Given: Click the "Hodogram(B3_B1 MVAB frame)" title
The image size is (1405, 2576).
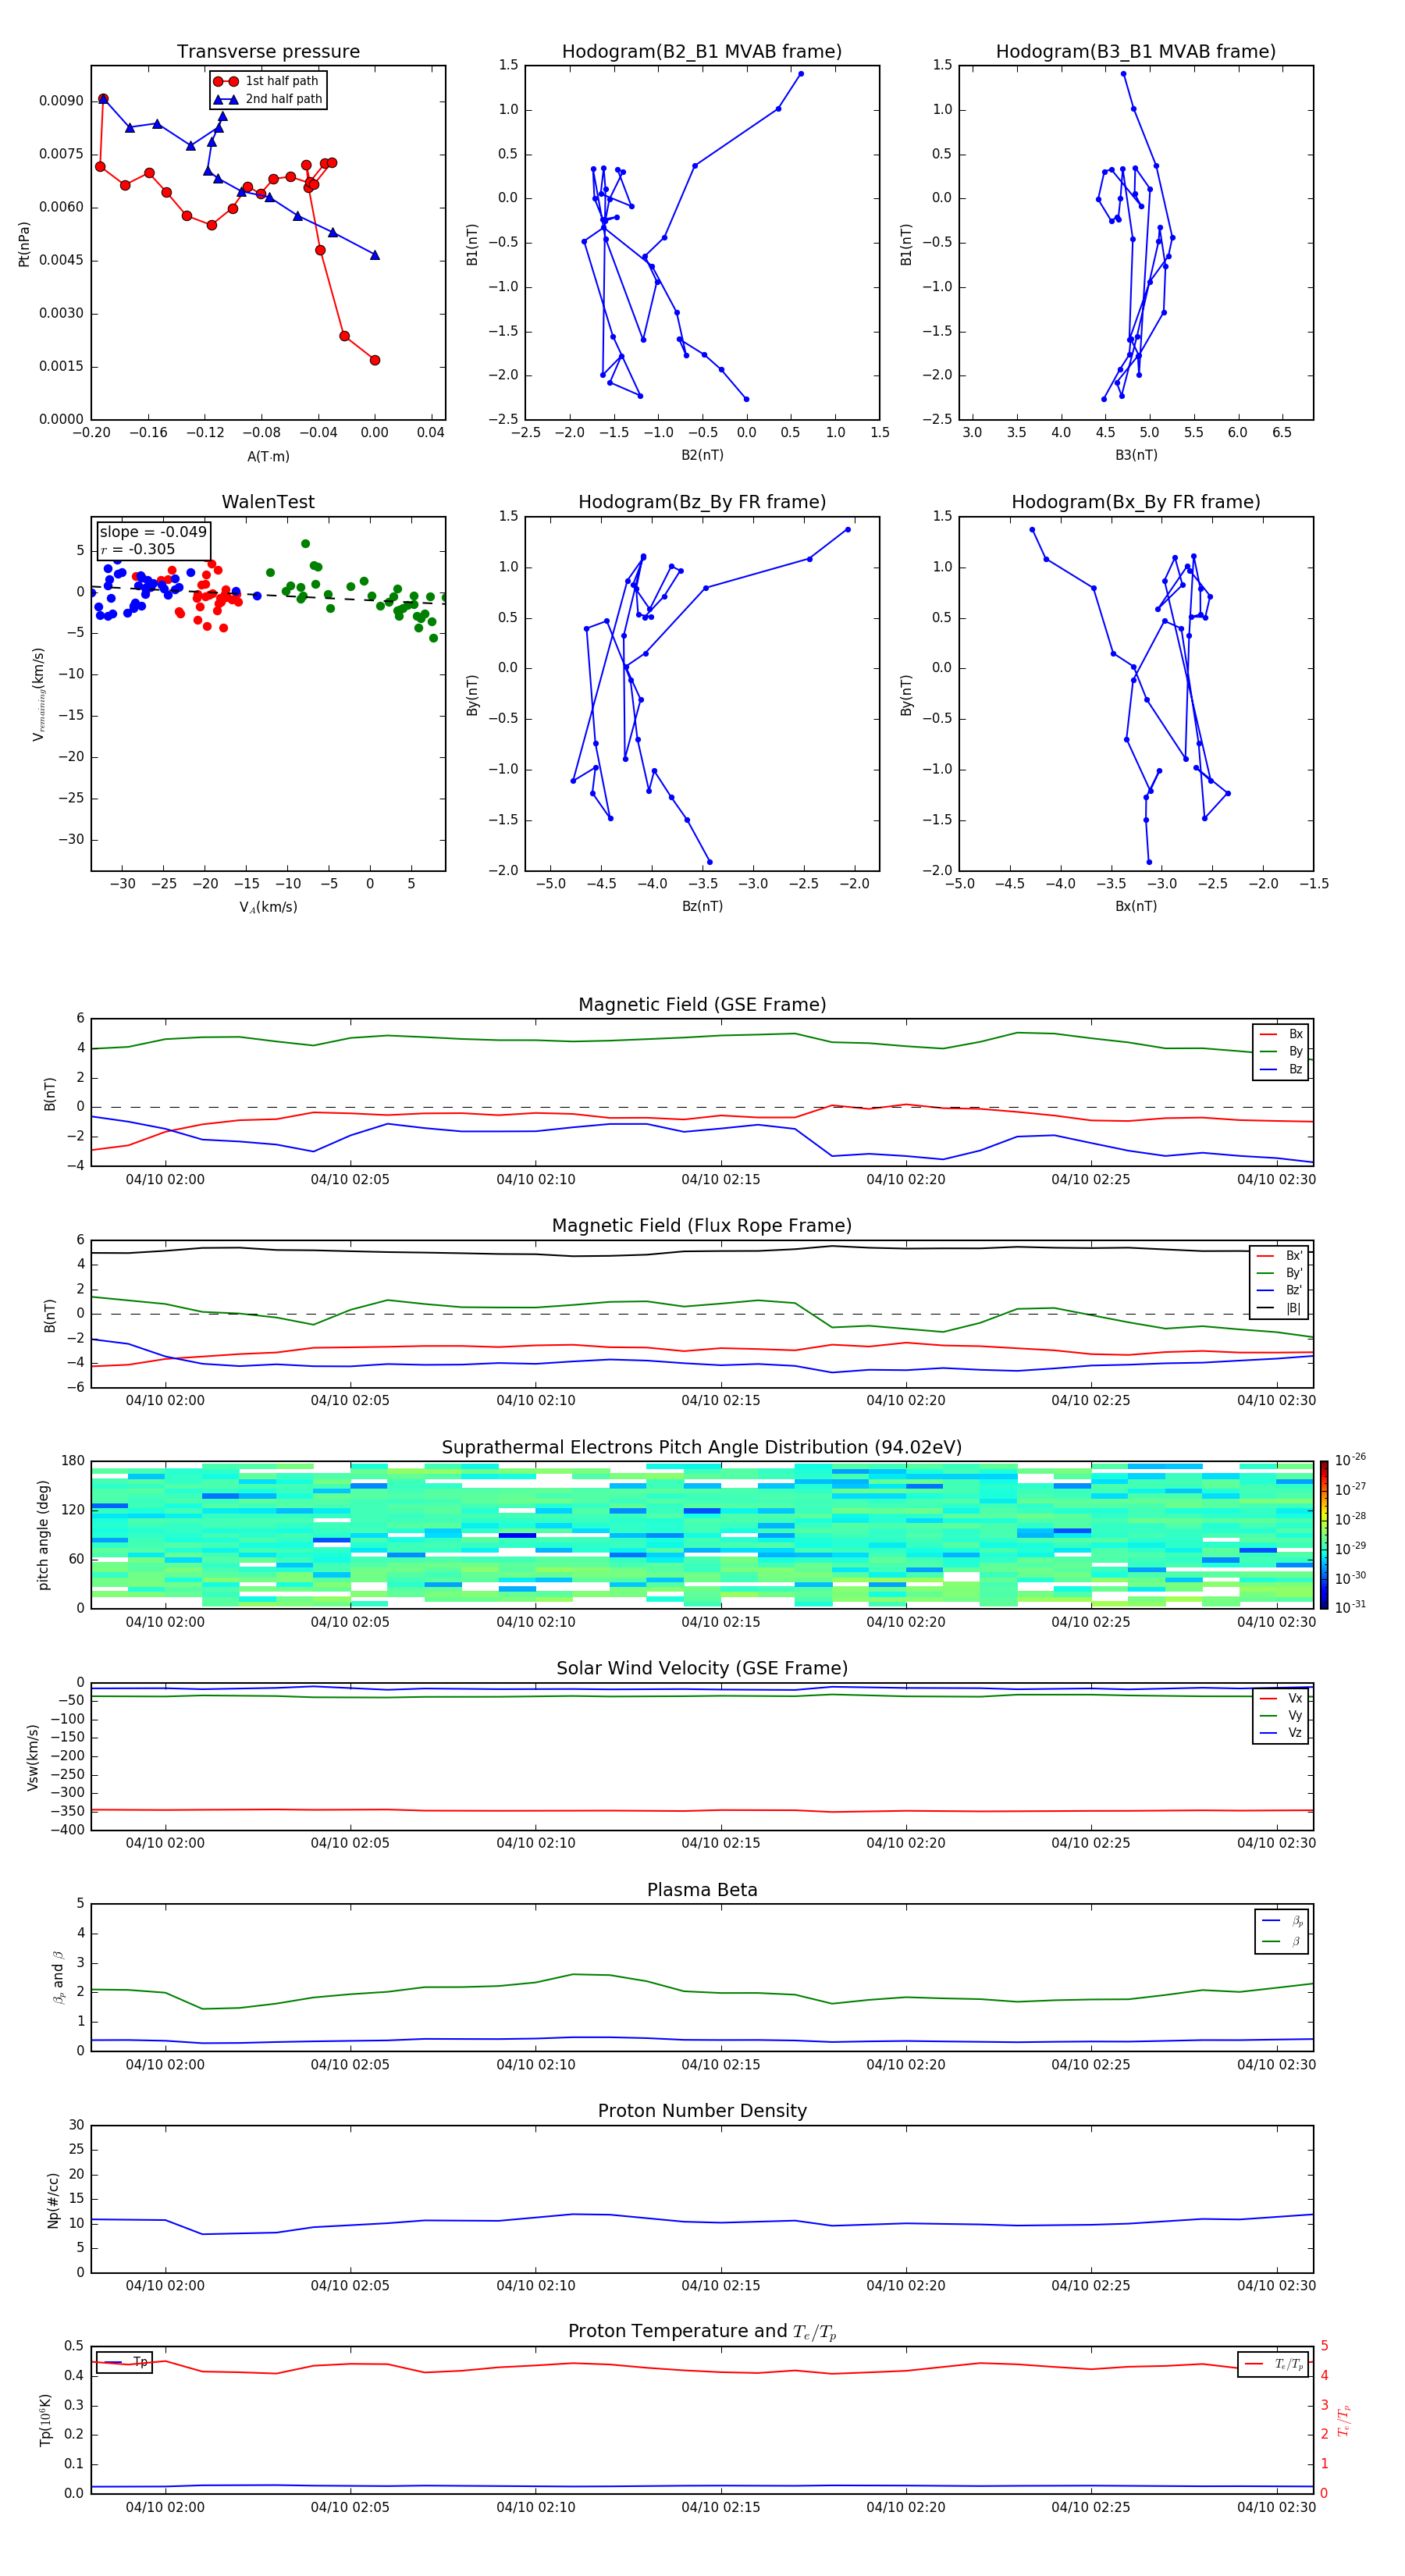Looking at the screenshot, I should click(1136, 51).
